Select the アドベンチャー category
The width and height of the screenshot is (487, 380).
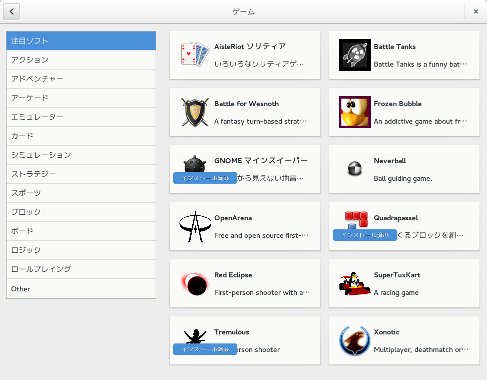(81, 79)
